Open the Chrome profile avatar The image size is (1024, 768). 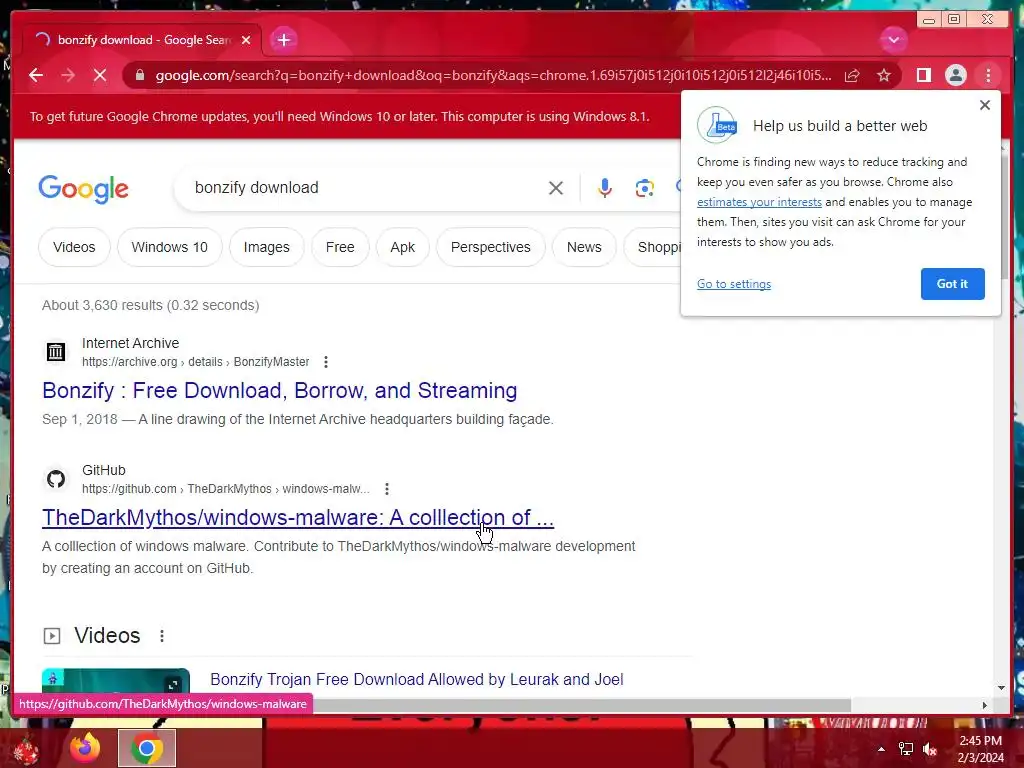click(955, 75)
